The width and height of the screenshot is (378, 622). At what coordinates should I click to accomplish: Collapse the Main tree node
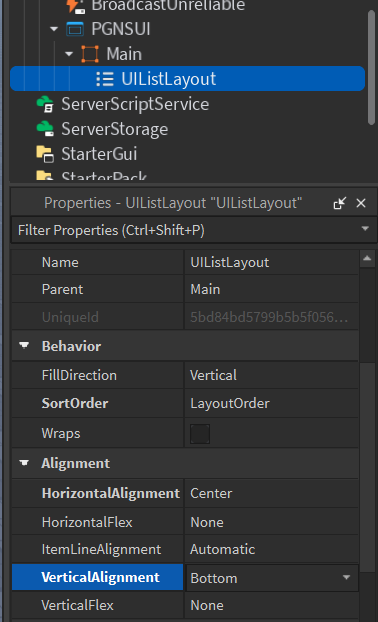click(x=69, y=54)
